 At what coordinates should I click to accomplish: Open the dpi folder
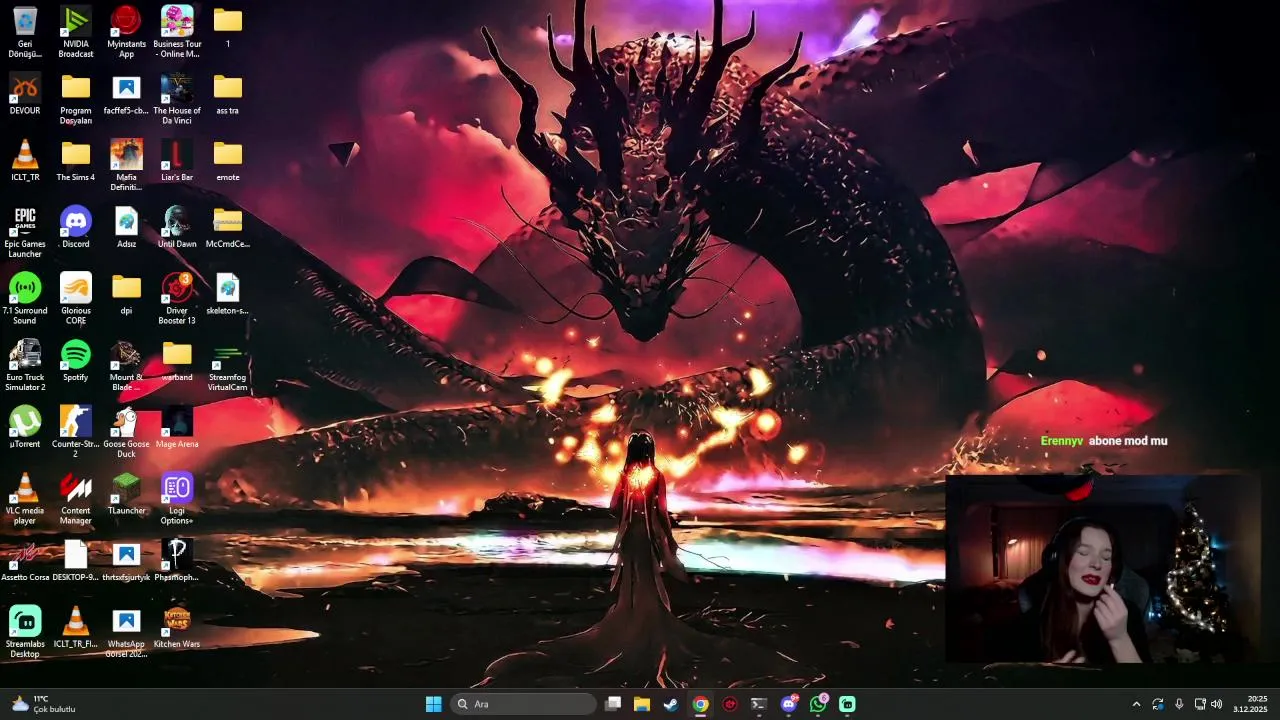[x=126, y=293]
